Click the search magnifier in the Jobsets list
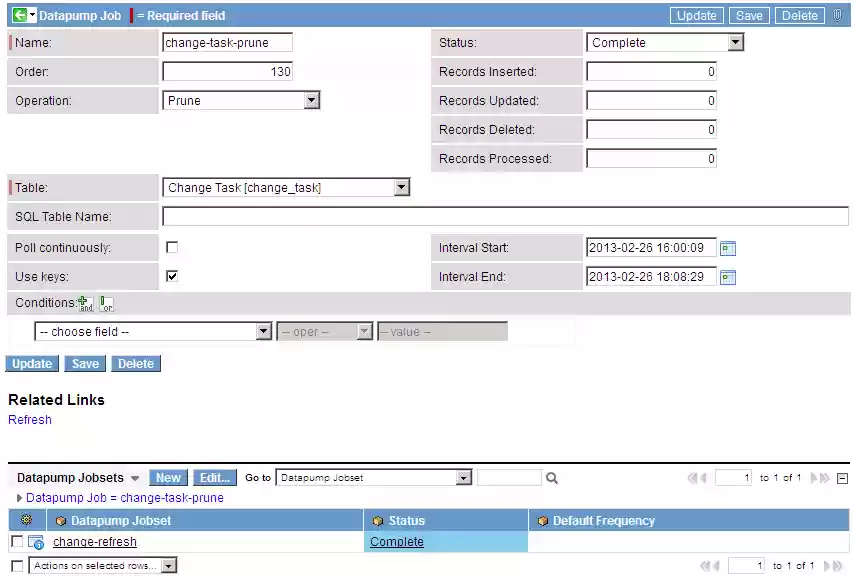Viewport: 854px width, 578px height. tap(551, 477)
